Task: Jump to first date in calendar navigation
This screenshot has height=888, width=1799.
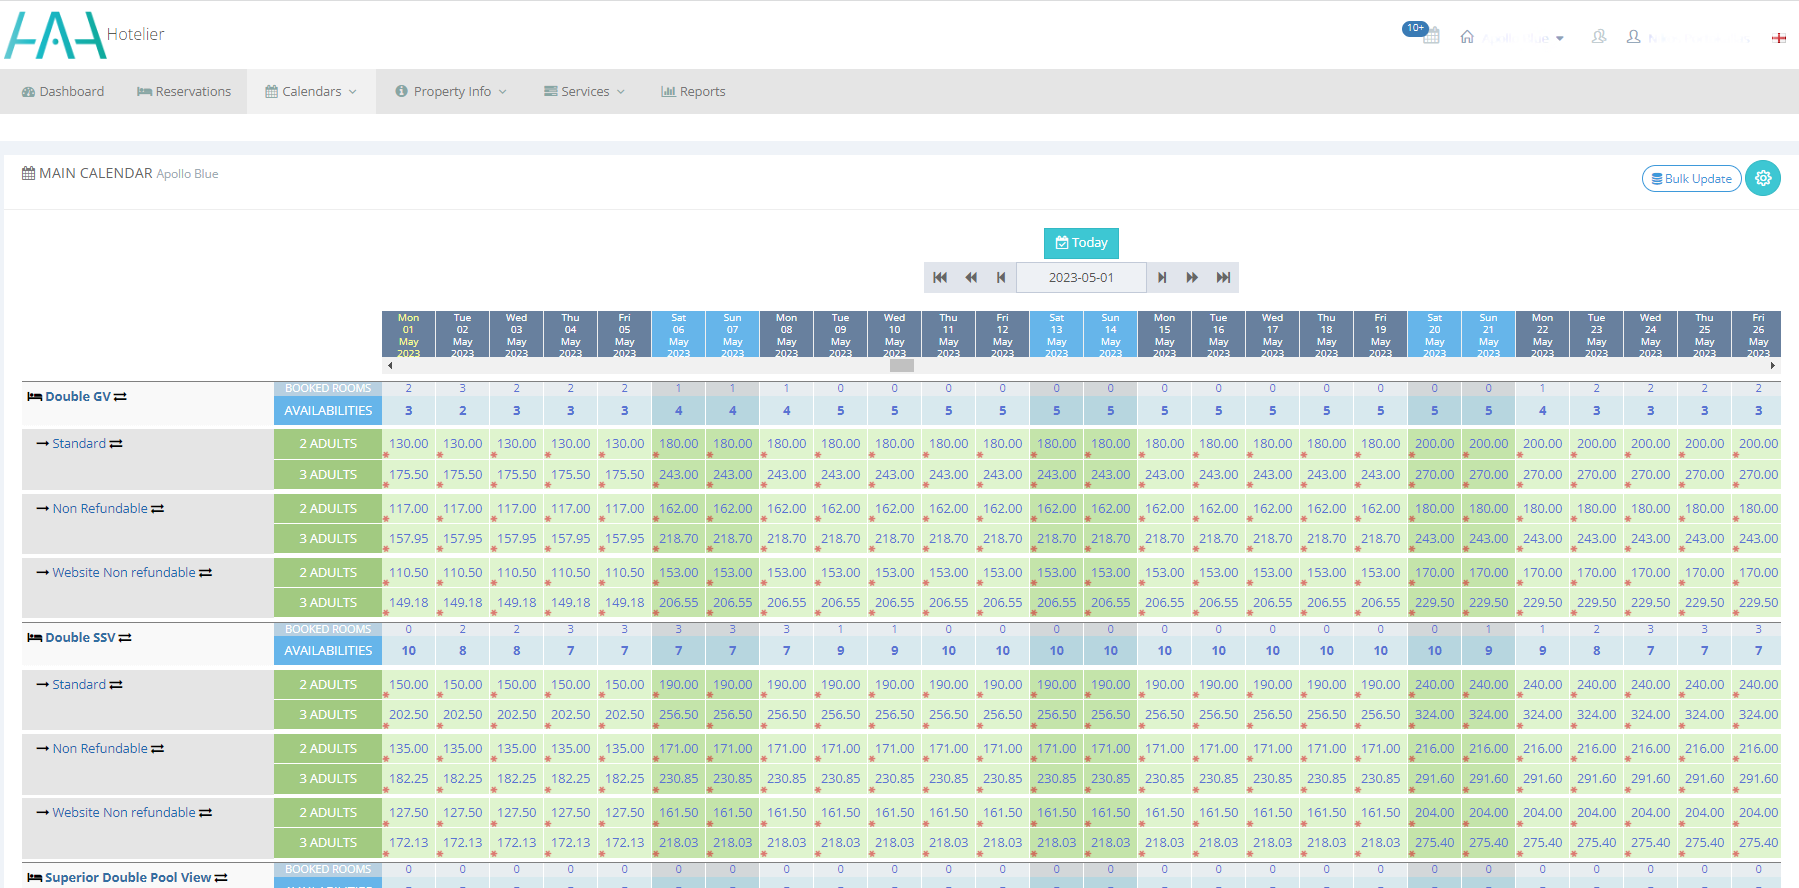Action: point(940,277)
